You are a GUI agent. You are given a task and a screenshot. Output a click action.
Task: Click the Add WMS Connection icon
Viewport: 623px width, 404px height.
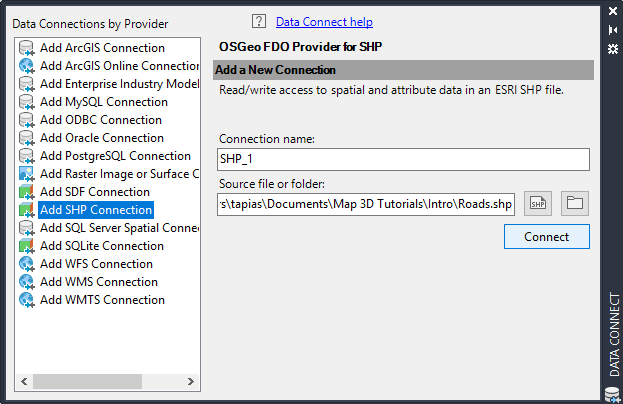pos(27,282)
